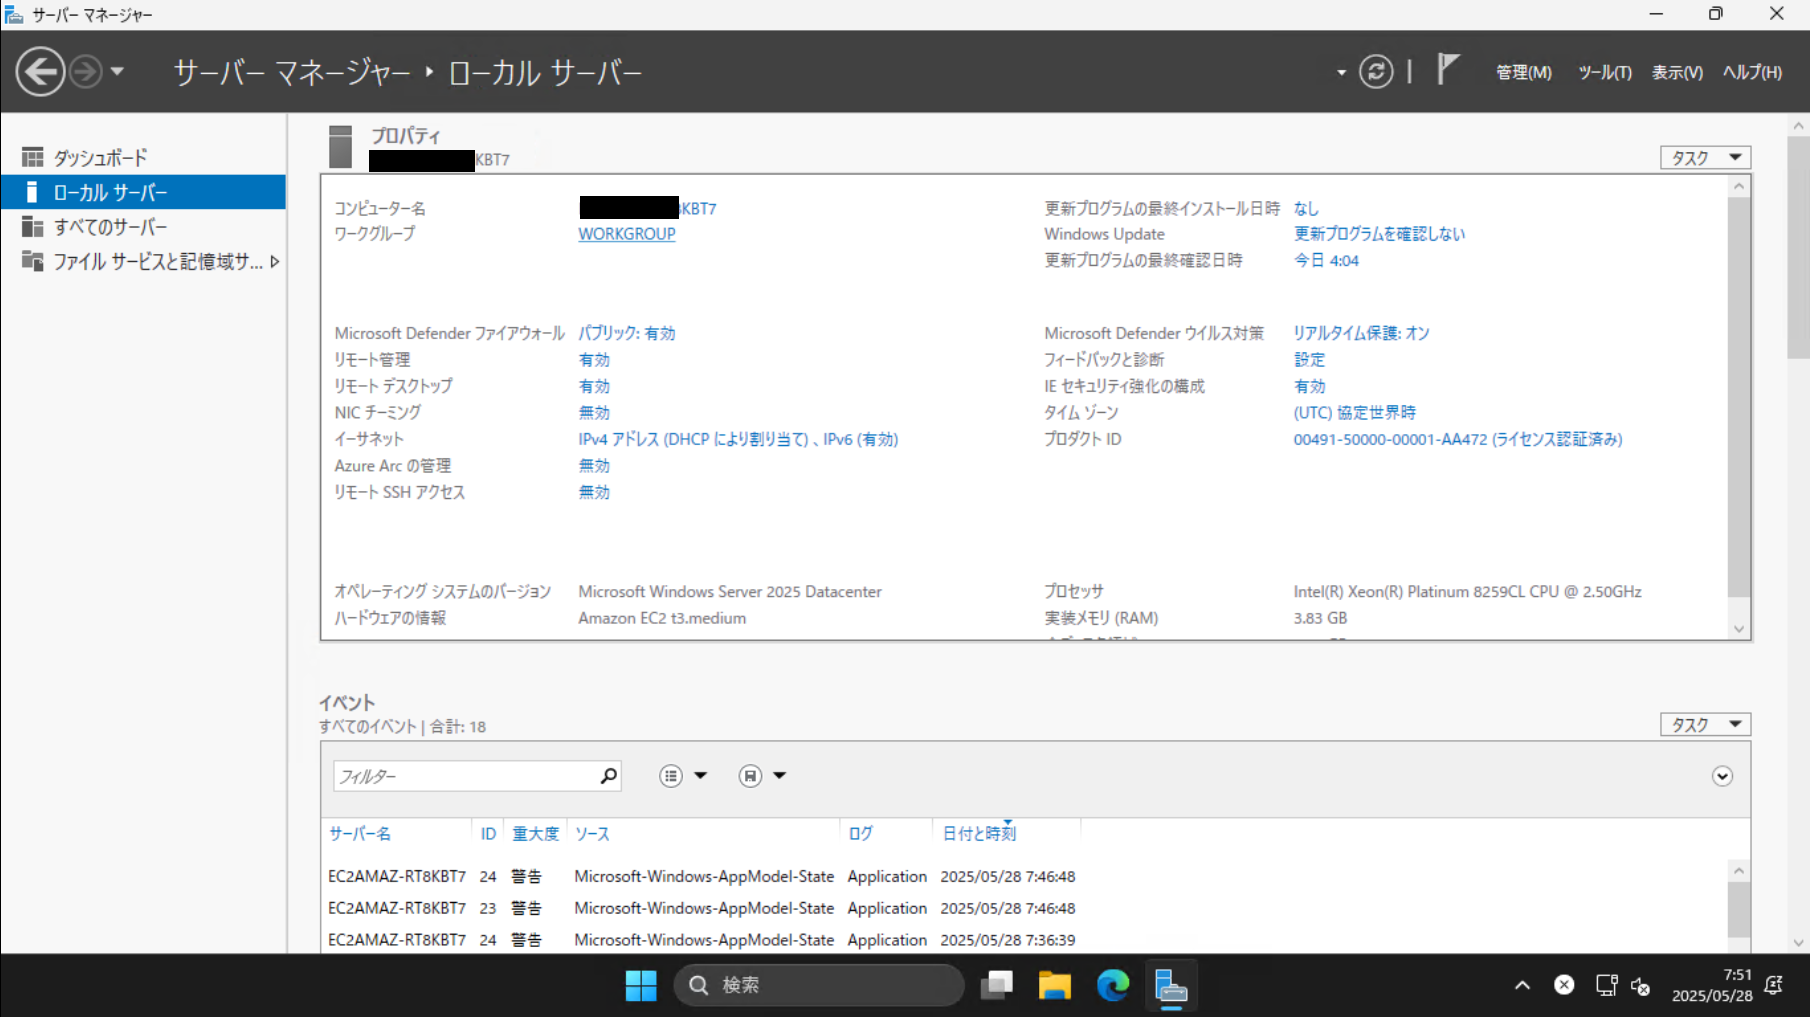Open the イベント タスク dropdown
The image size is (1810, 1017).
click(x=1706, y=725)
